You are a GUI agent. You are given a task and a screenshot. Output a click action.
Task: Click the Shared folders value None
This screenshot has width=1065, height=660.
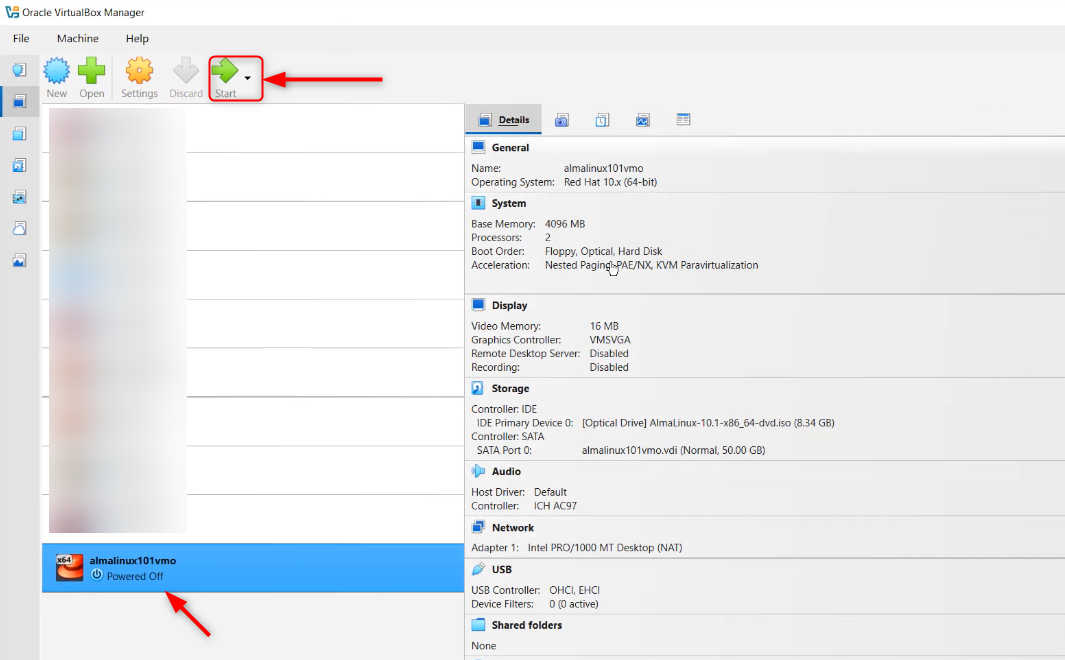[x=484, y=646]
